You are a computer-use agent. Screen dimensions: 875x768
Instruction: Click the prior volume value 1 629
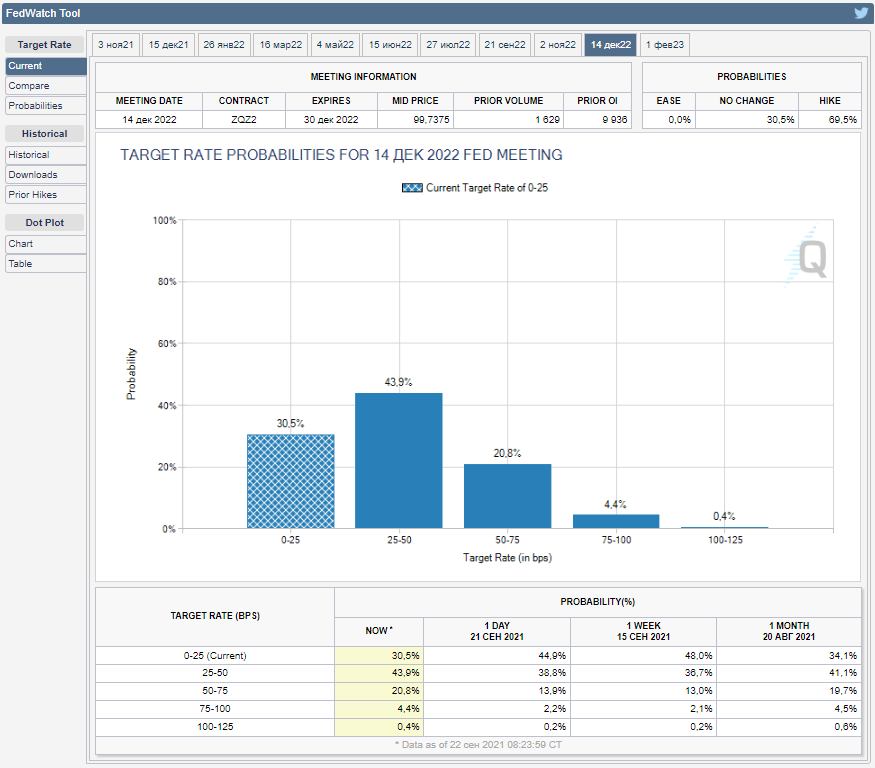547,119
